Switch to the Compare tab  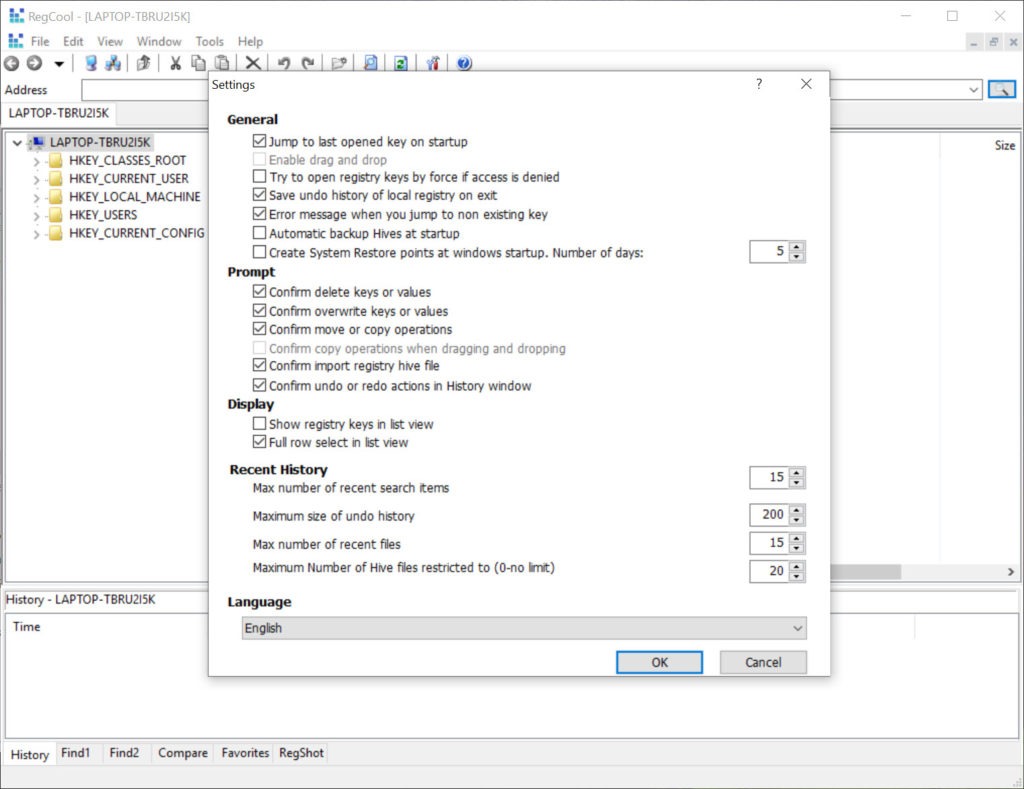pos(183,753)
